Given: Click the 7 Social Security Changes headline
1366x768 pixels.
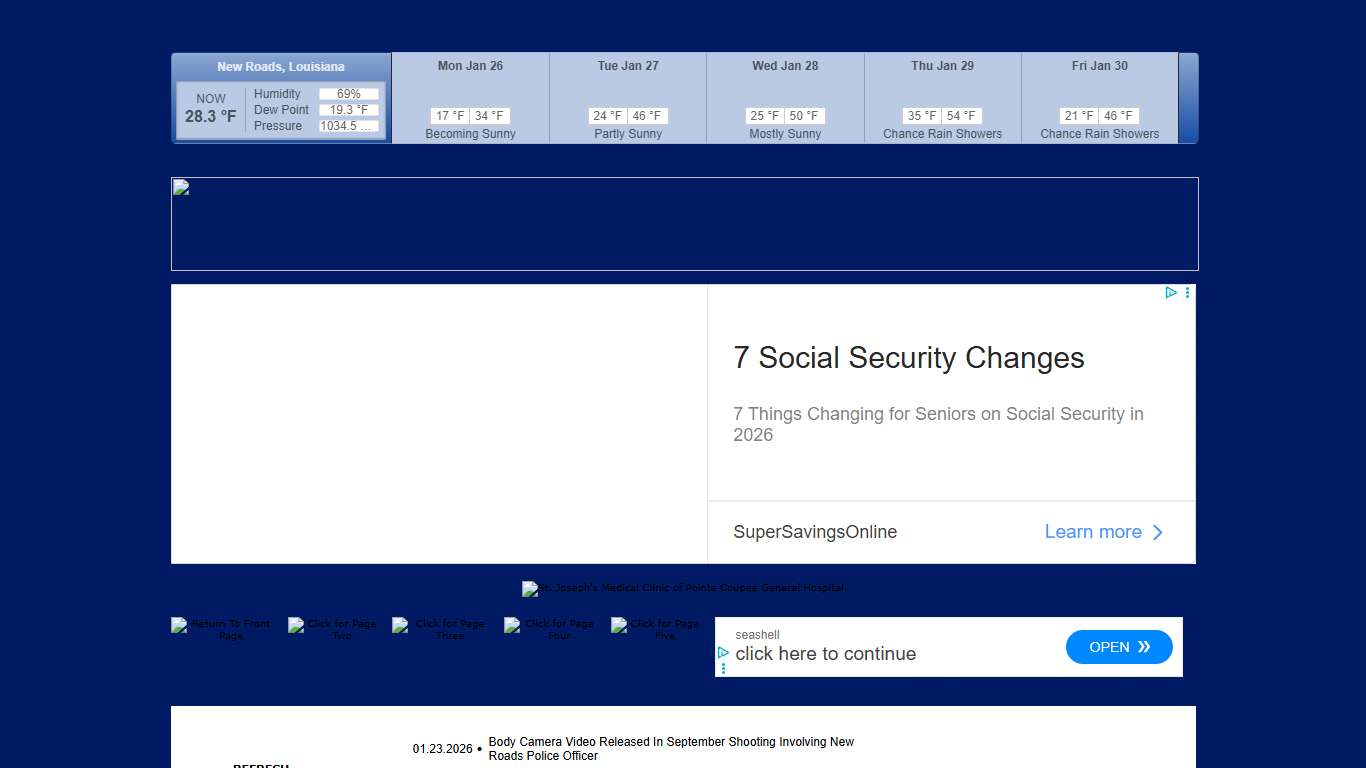Looking at the screenshot, I should click(x=908, y=358).
